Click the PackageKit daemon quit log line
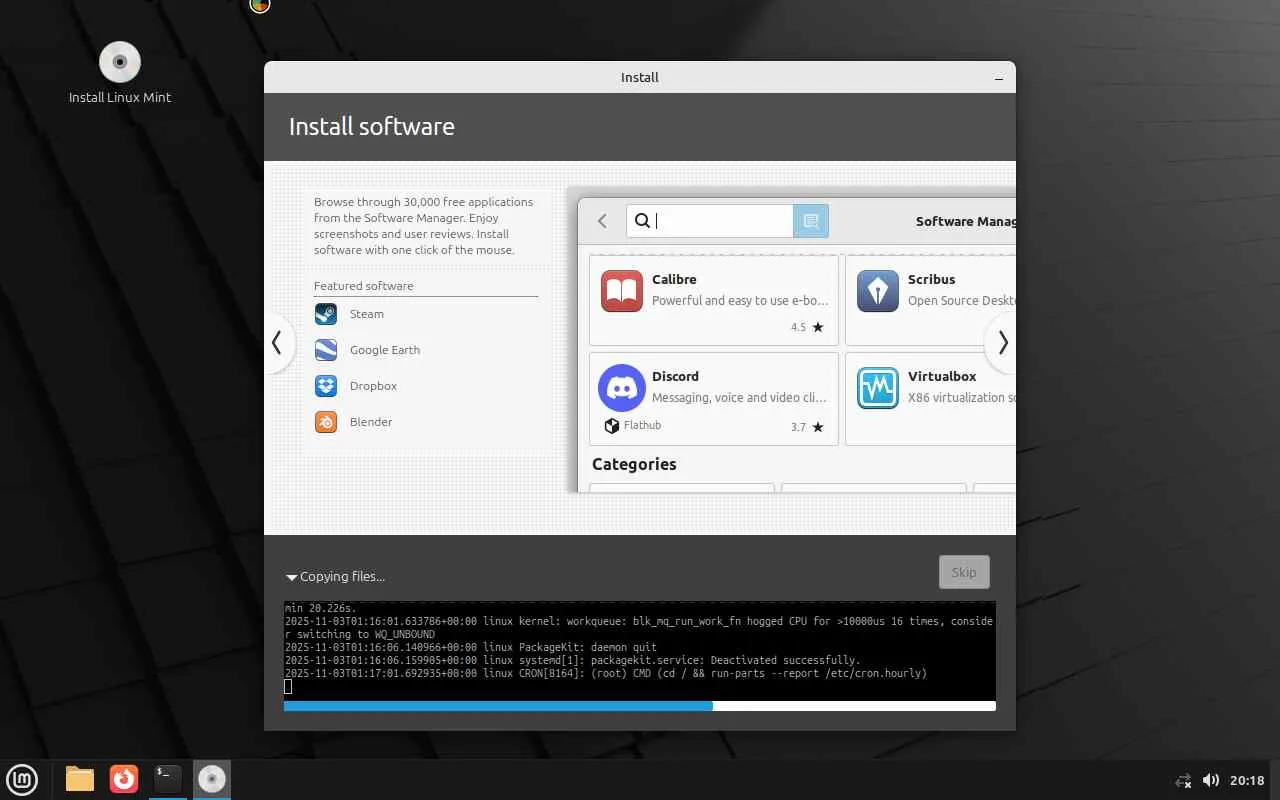Image resolution: width=1280 pixels, height=800 pixels. [471, 647]
